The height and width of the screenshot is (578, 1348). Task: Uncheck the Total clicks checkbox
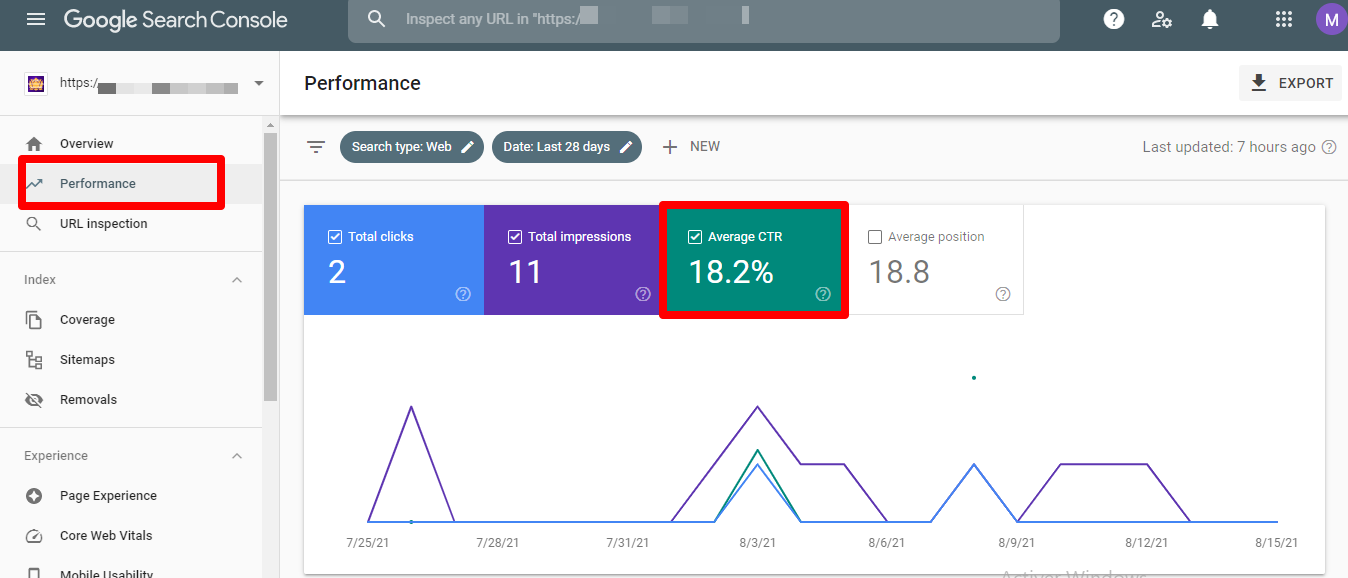click(x=335, y=237)
